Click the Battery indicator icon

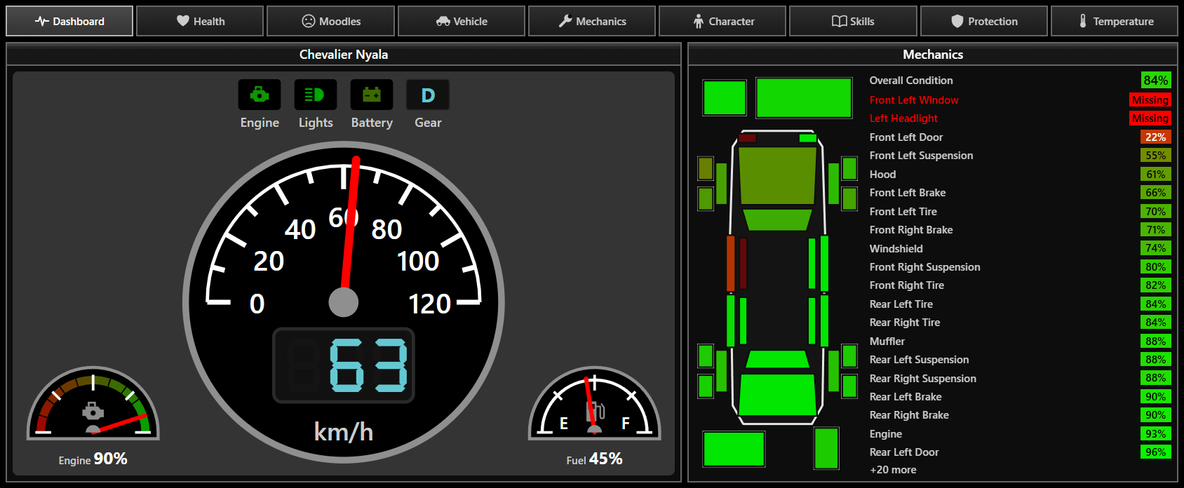click(x=372, y=94)
